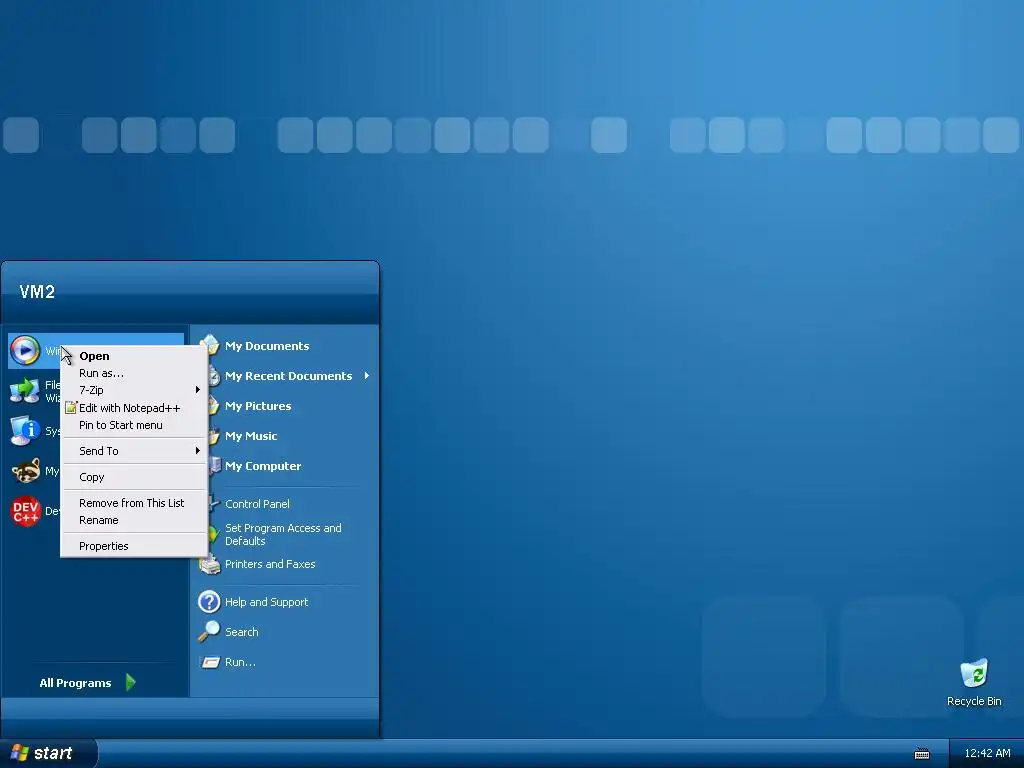Select Pin to Start menu
Viewport: 1024px width, 768px height.
[x=134, y=425]
